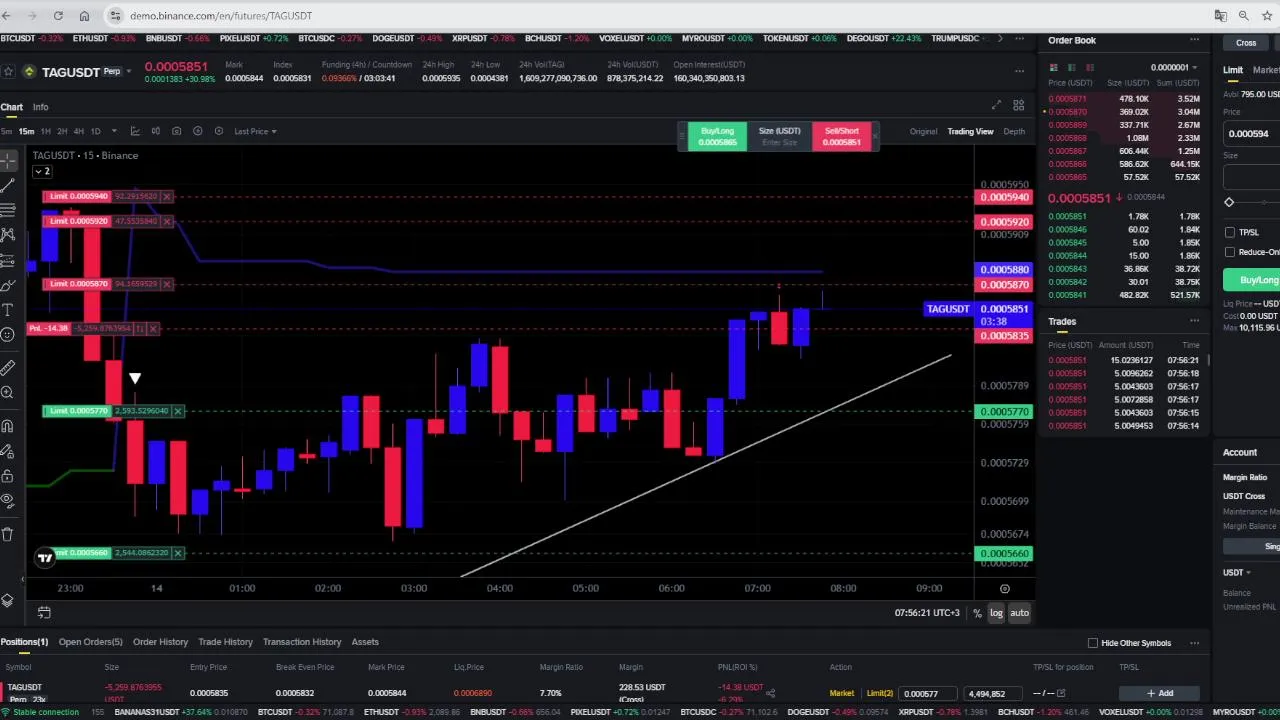Select the crosshair cursor tool

pos(8,160)
